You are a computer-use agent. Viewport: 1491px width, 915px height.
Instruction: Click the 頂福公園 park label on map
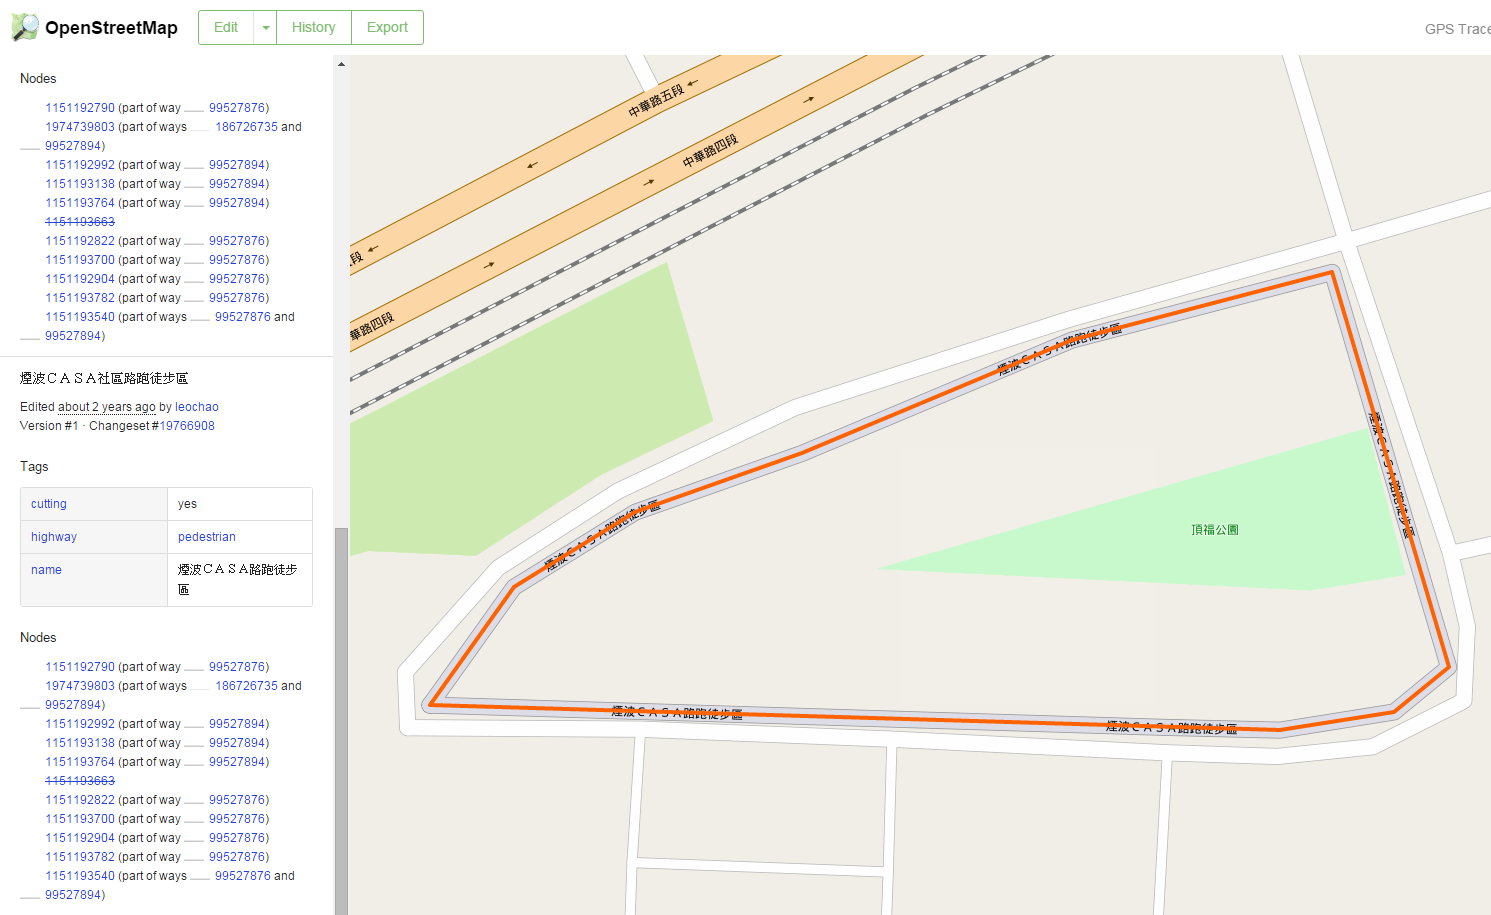1214,530
